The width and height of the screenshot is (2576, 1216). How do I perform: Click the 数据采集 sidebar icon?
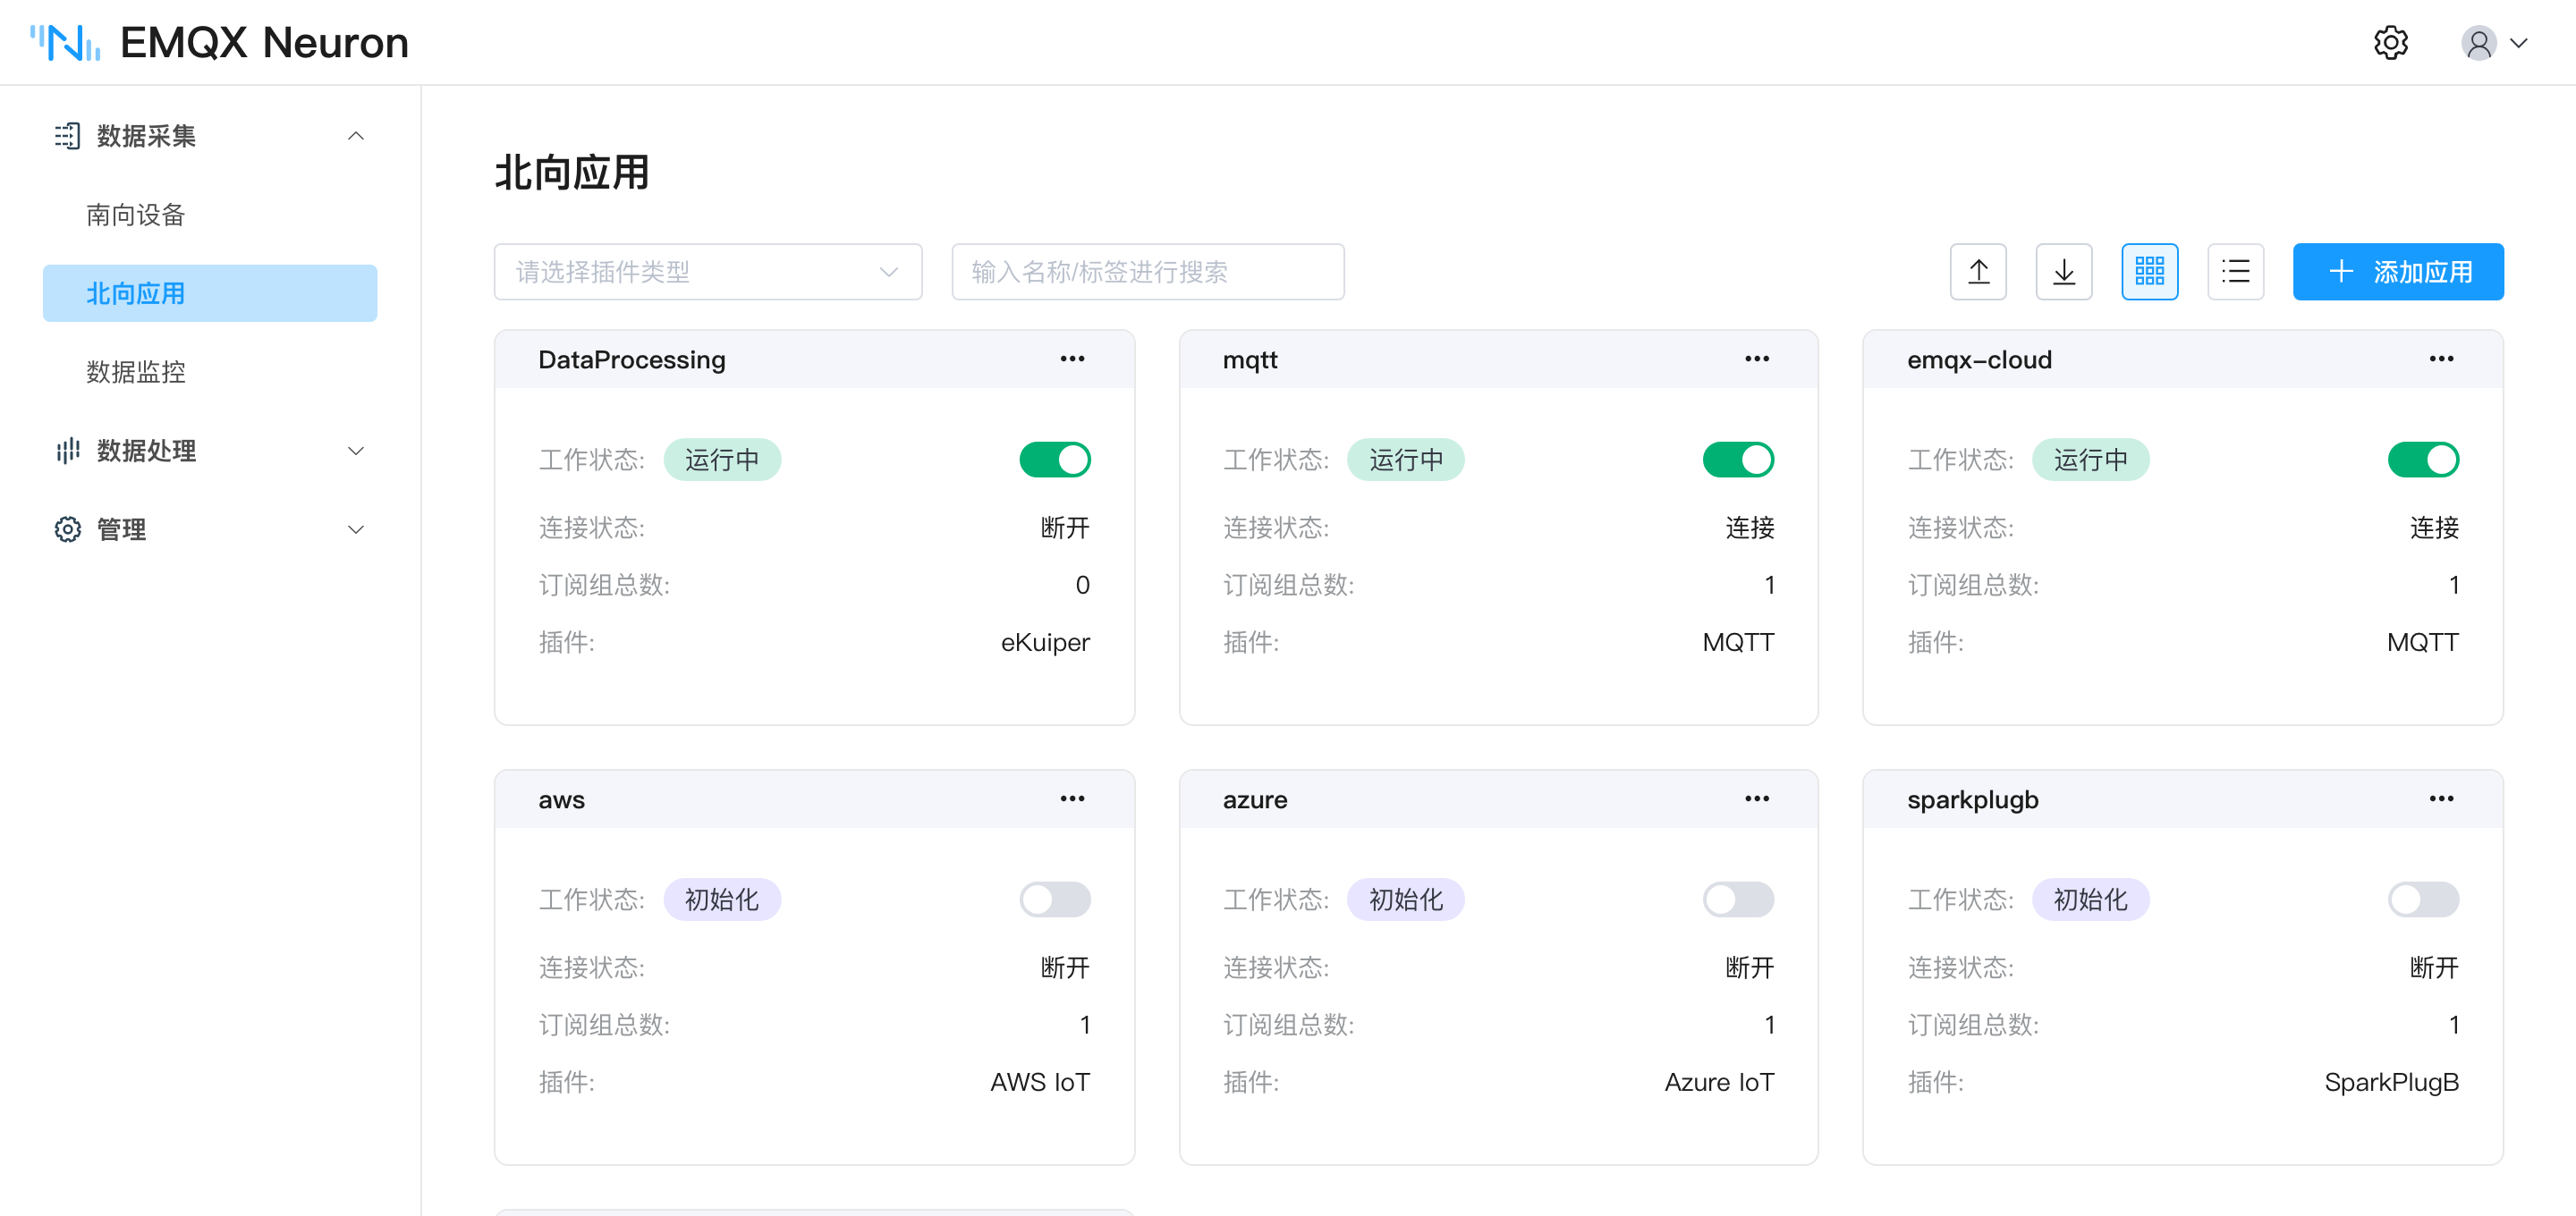(x=67, y=136)
